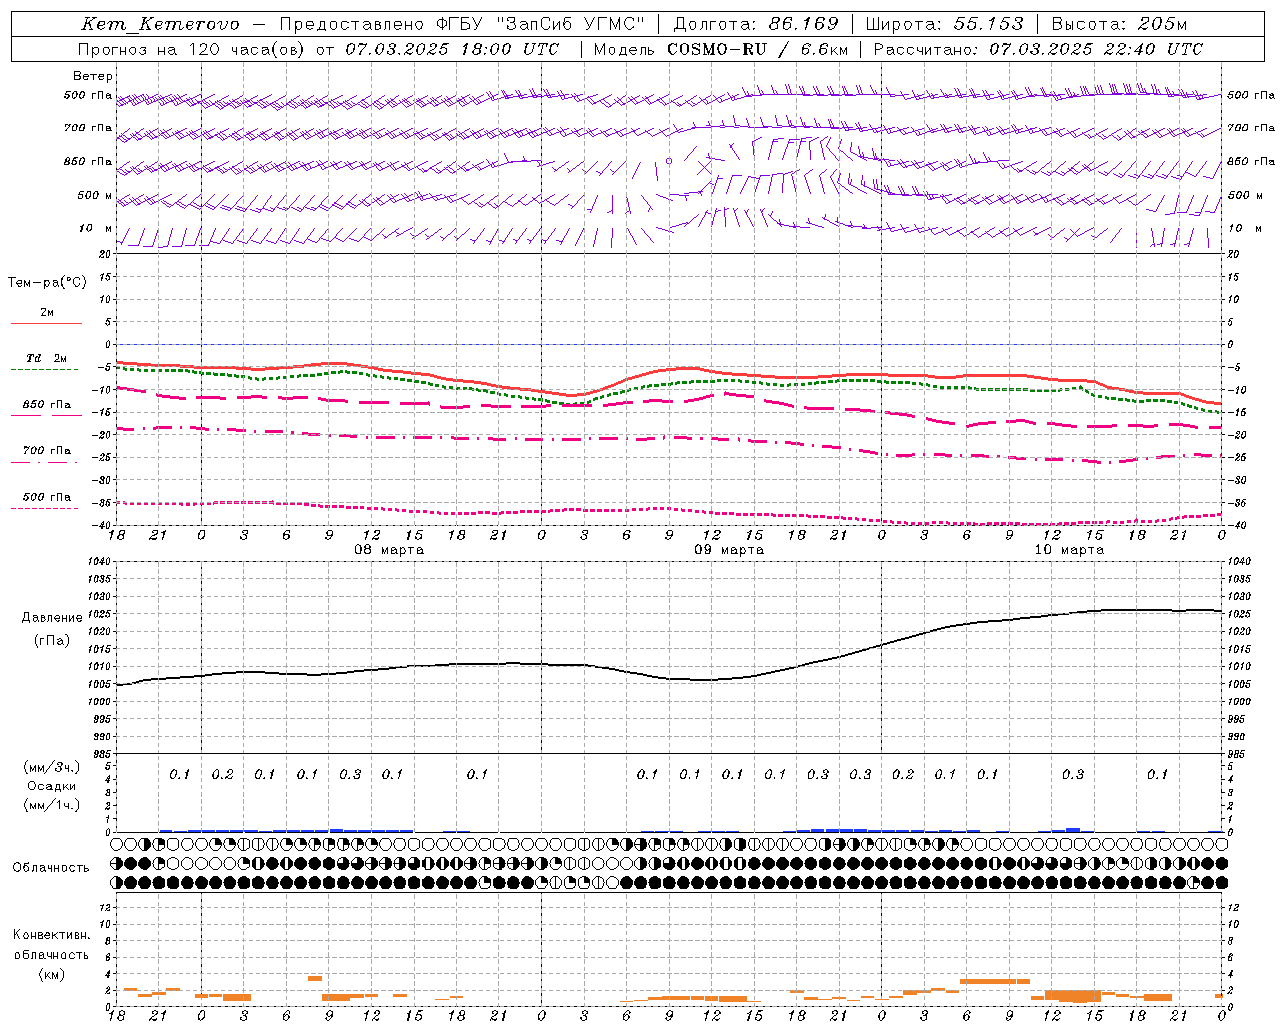Click the 'Широта: 55.153' header field
Viewport: 1280px width, 1024px height.
click(x=944, y=24)
